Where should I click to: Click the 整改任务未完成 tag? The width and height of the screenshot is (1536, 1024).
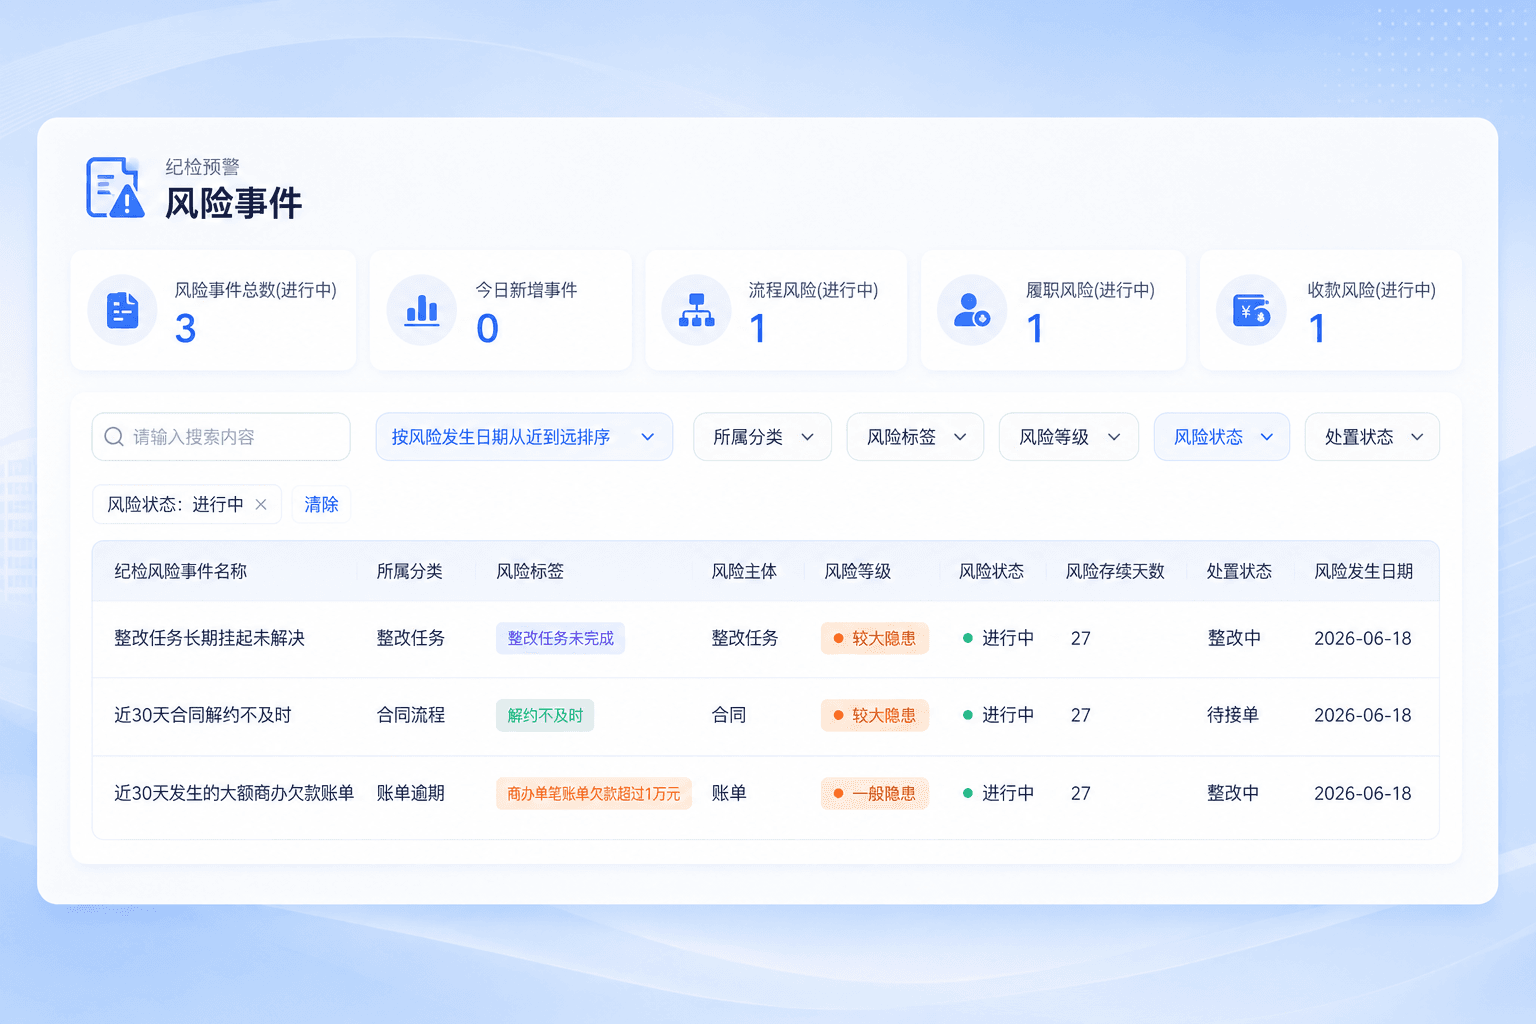(560, 638)
